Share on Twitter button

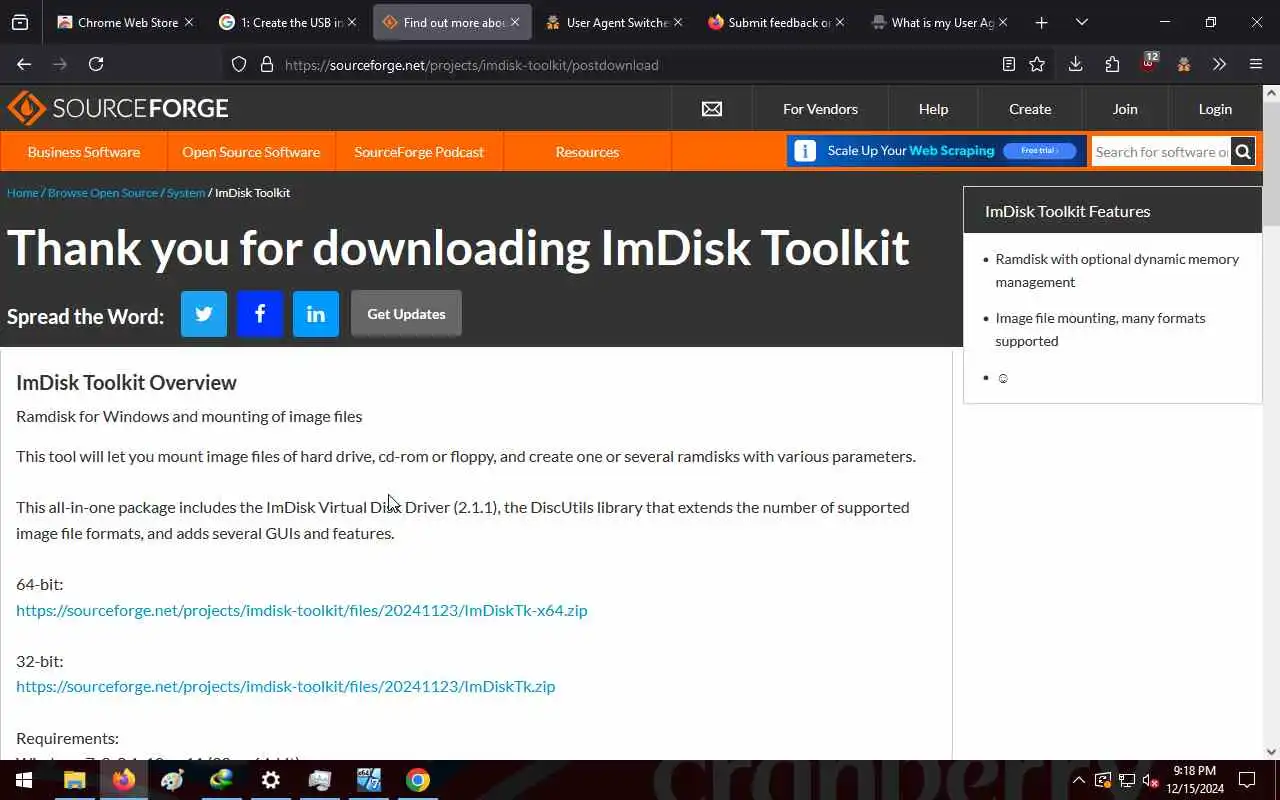pyautogui.click(x=204, y=314)
